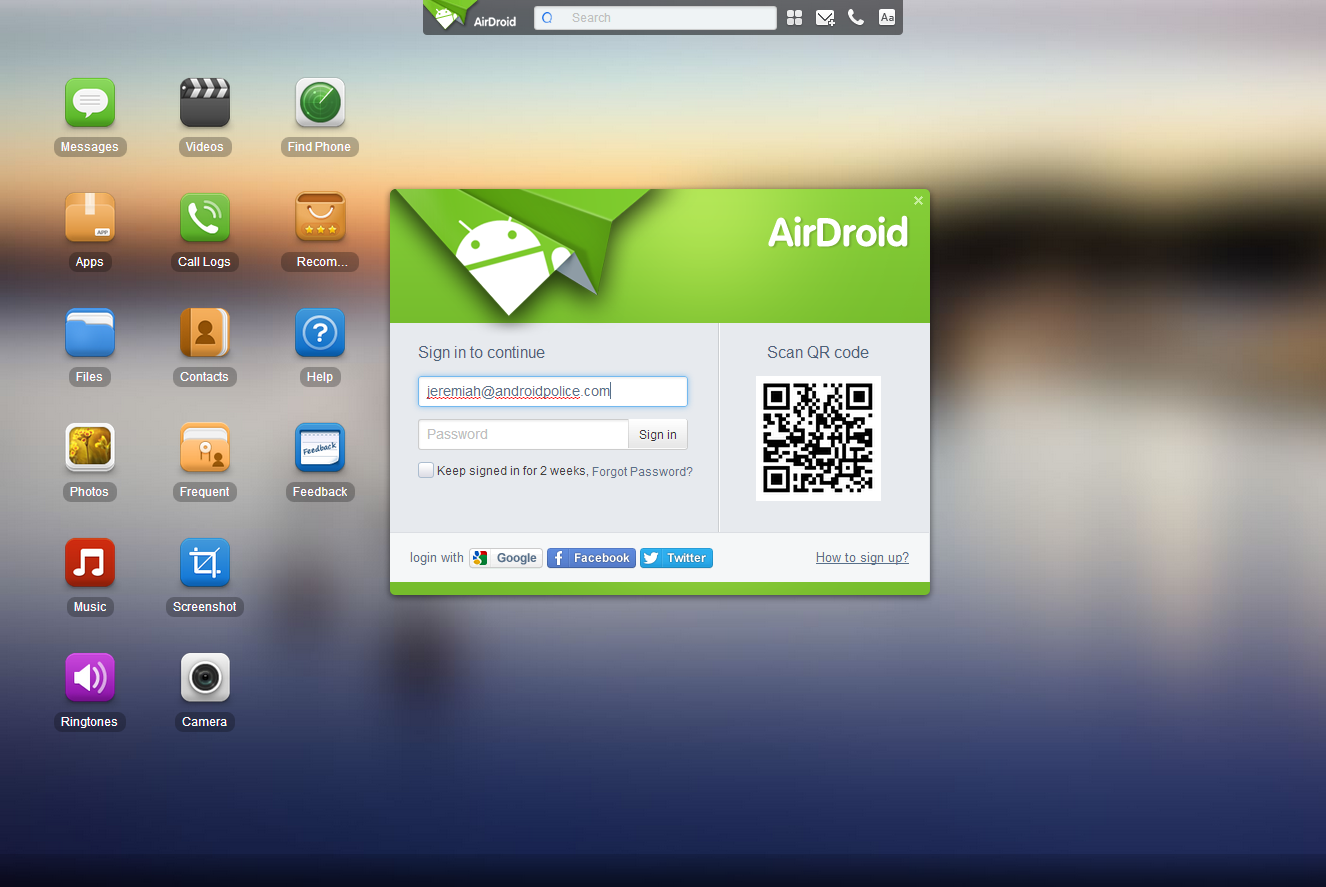Enable 'Keep signed in for 2 weeks'
The width and height of the screenshot is (1326, 887).
click(x=426, y=470)
